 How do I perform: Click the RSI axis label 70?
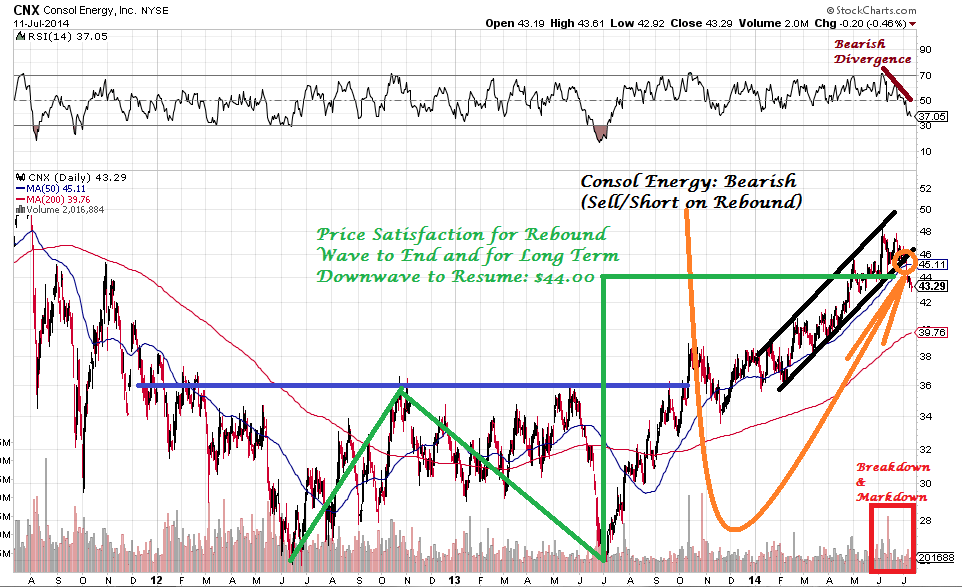925,75
